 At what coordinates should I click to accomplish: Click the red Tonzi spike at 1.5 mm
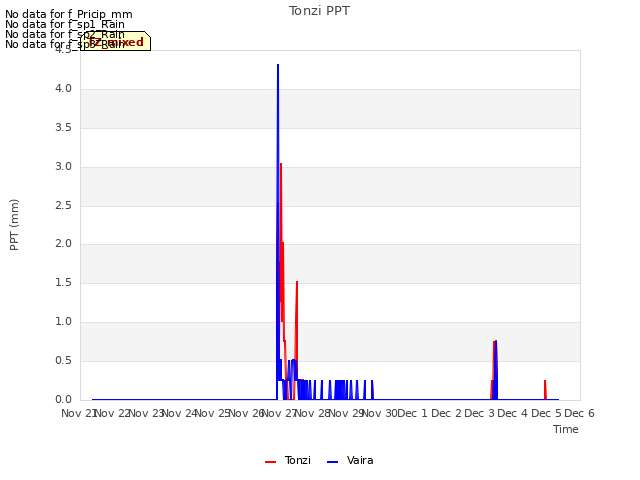pos(297,282)
